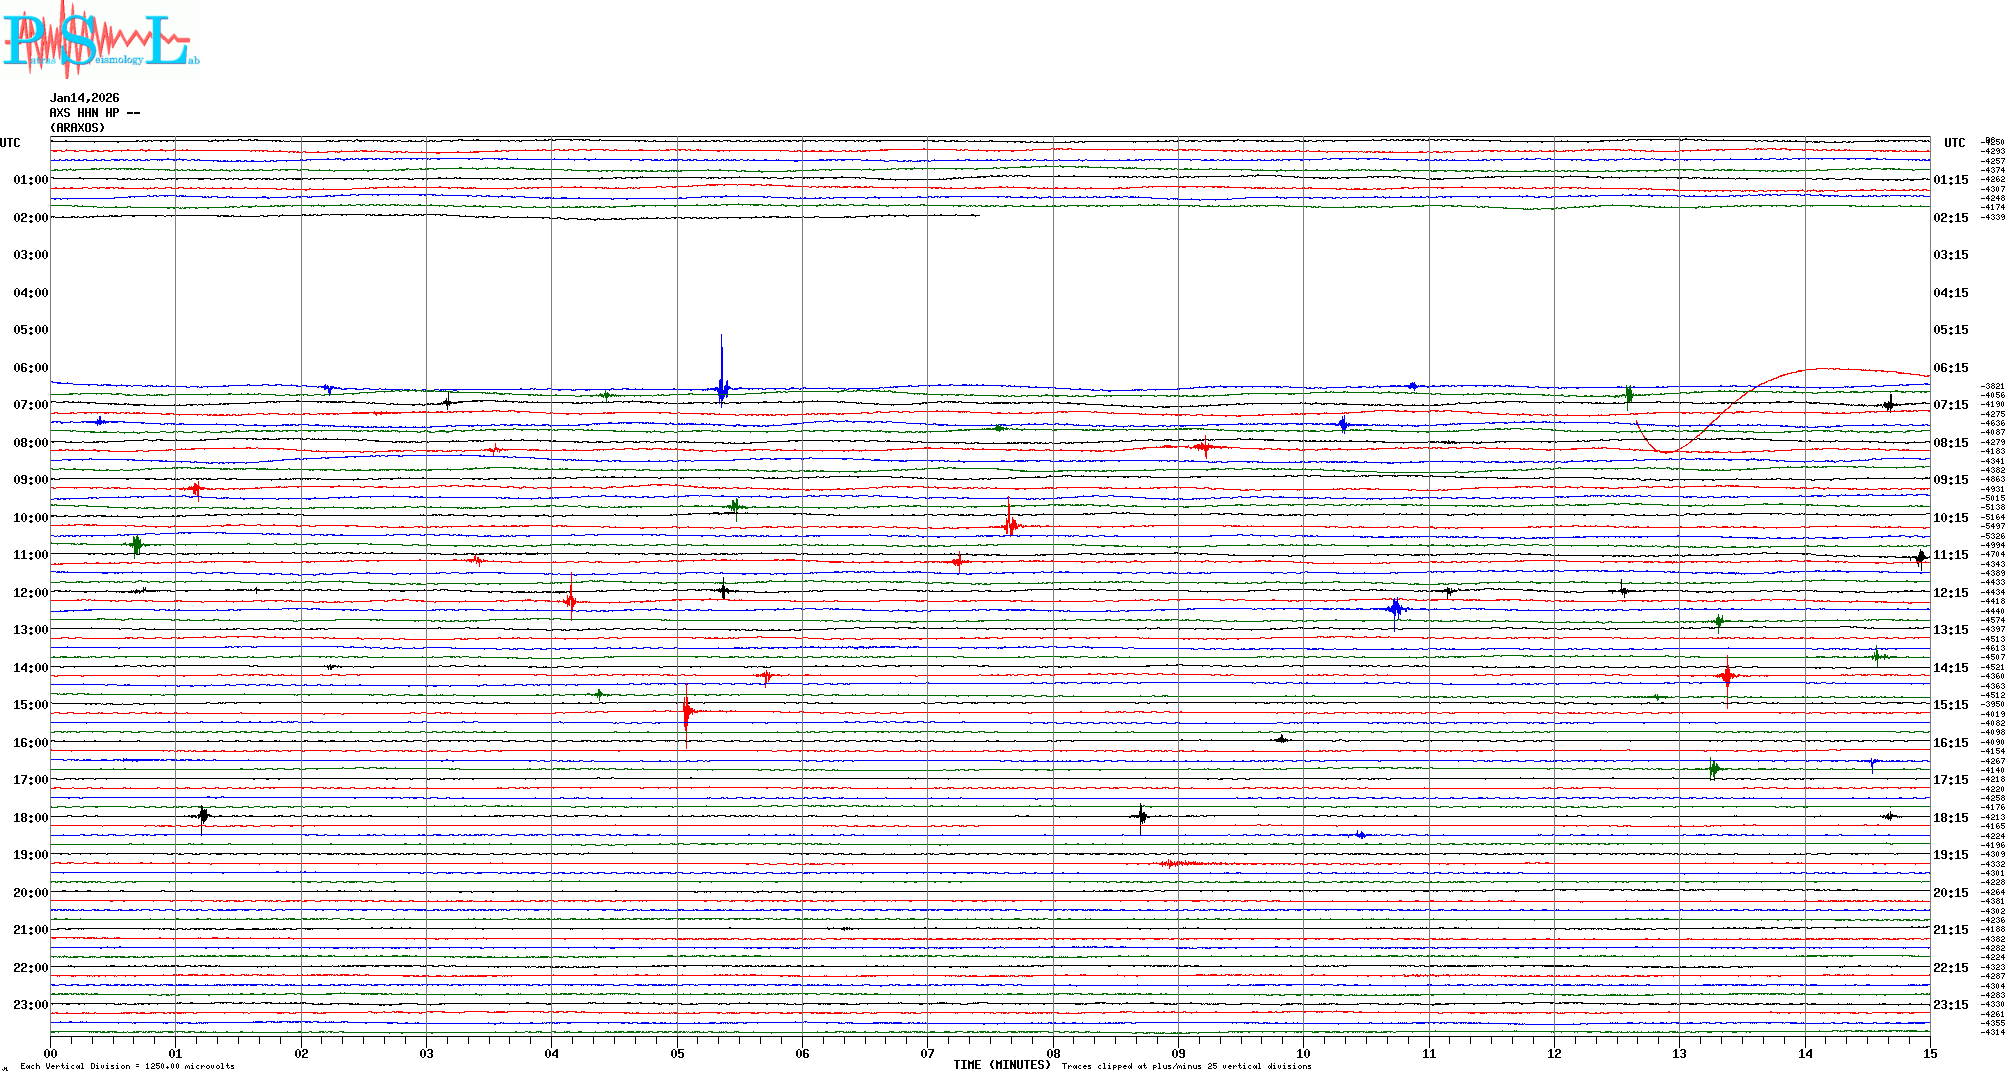Click the 12:00 hour label on left axis
Screen dimensions: 2010x1080
point(30,593)
